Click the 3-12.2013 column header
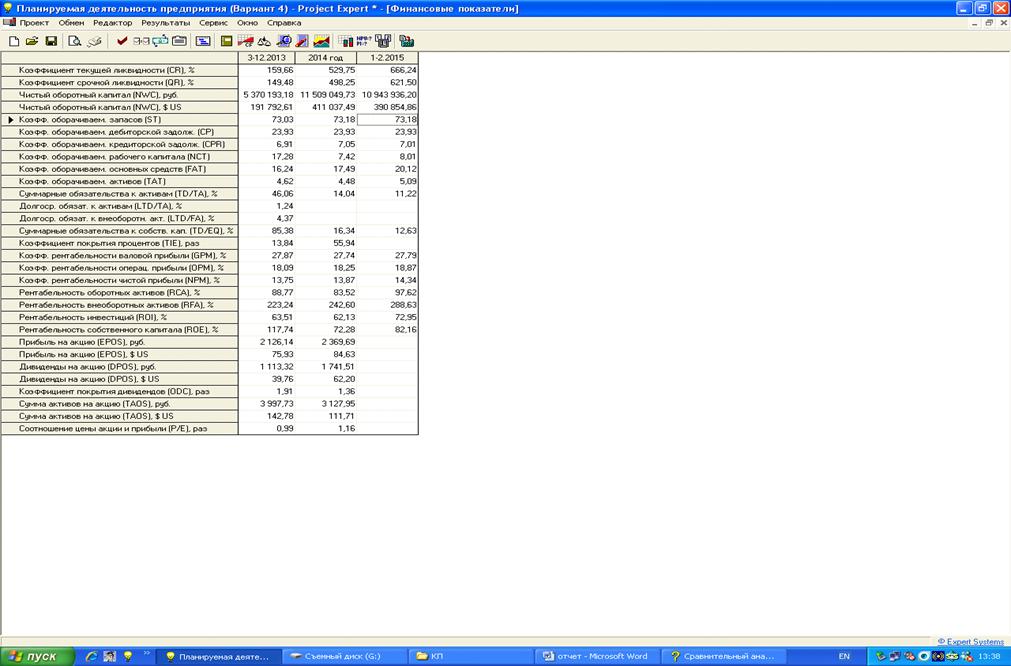The image size is (1011, 666). (x=266, y=57)
